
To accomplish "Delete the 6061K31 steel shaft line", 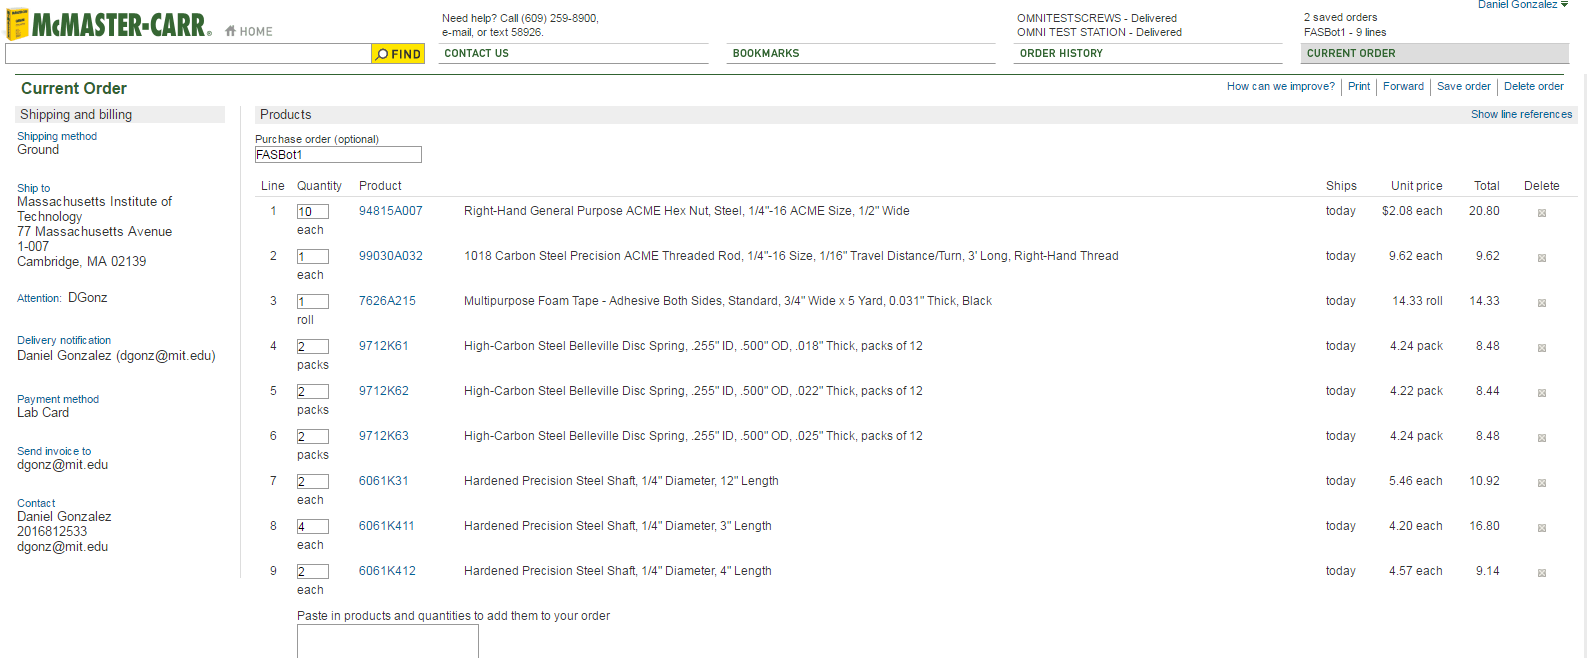I will point(1542,483).
